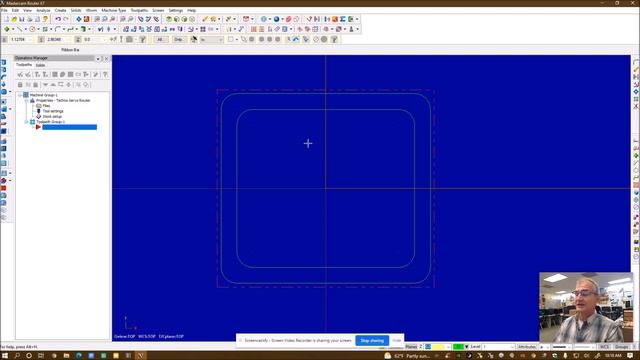Screen dimensions: 640x360
Task: Click the All selection button
Action: tap(160, 40)
